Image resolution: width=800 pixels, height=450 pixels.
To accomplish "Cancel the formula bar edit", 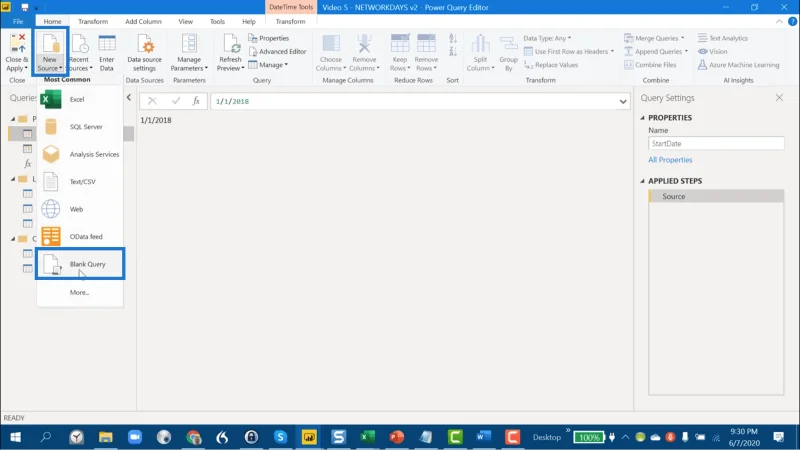I will [x=152, y=101].
